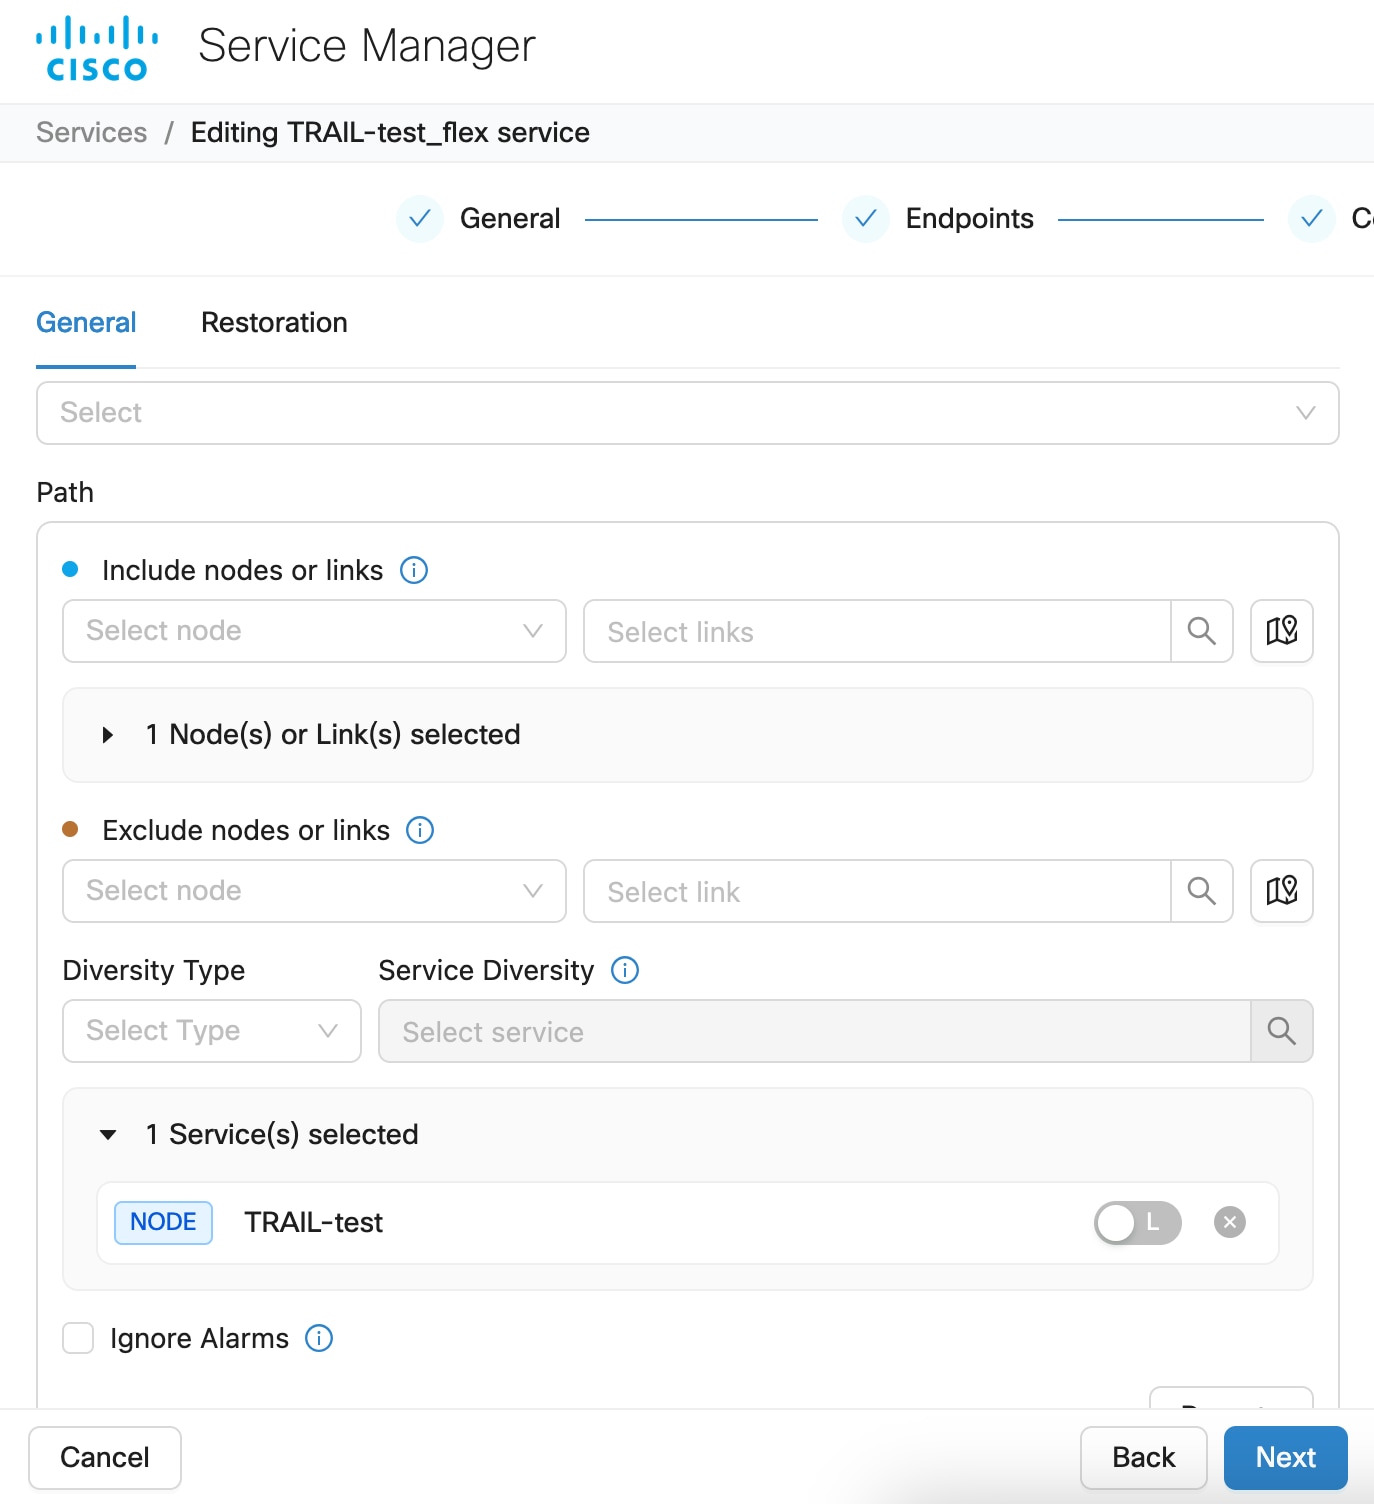Click the NODE tag on TRAIL-test
Viewport: 1374px width, 1504px height.
pyautogui.click(x=163, y=1222)
